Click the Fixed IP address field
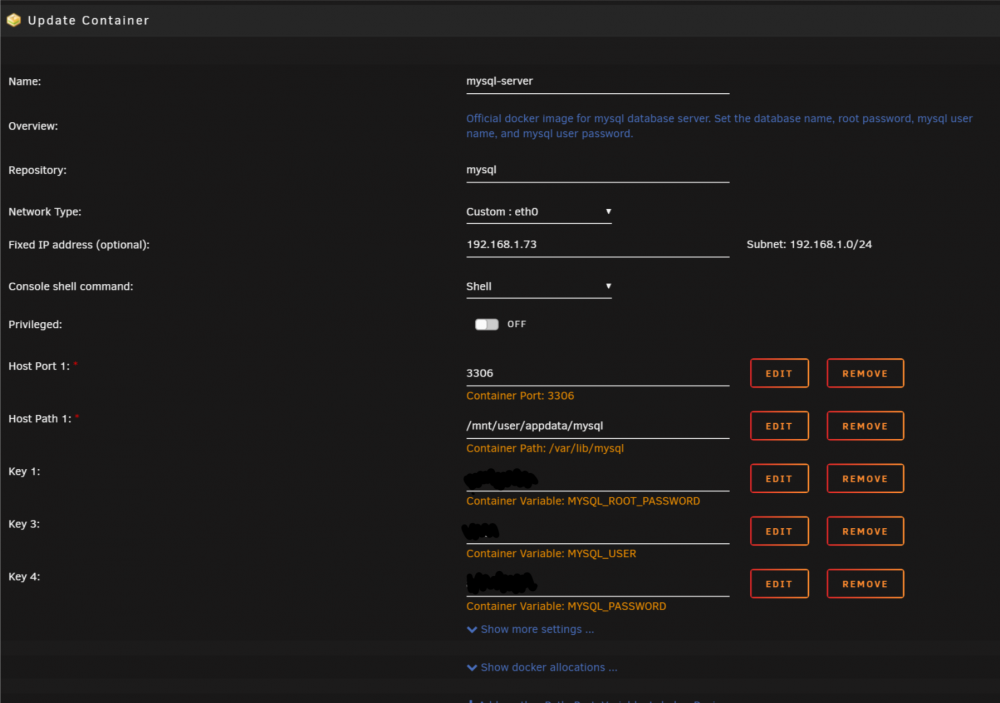Screen dimensions: 1000x703 click(x=598, y=245)
